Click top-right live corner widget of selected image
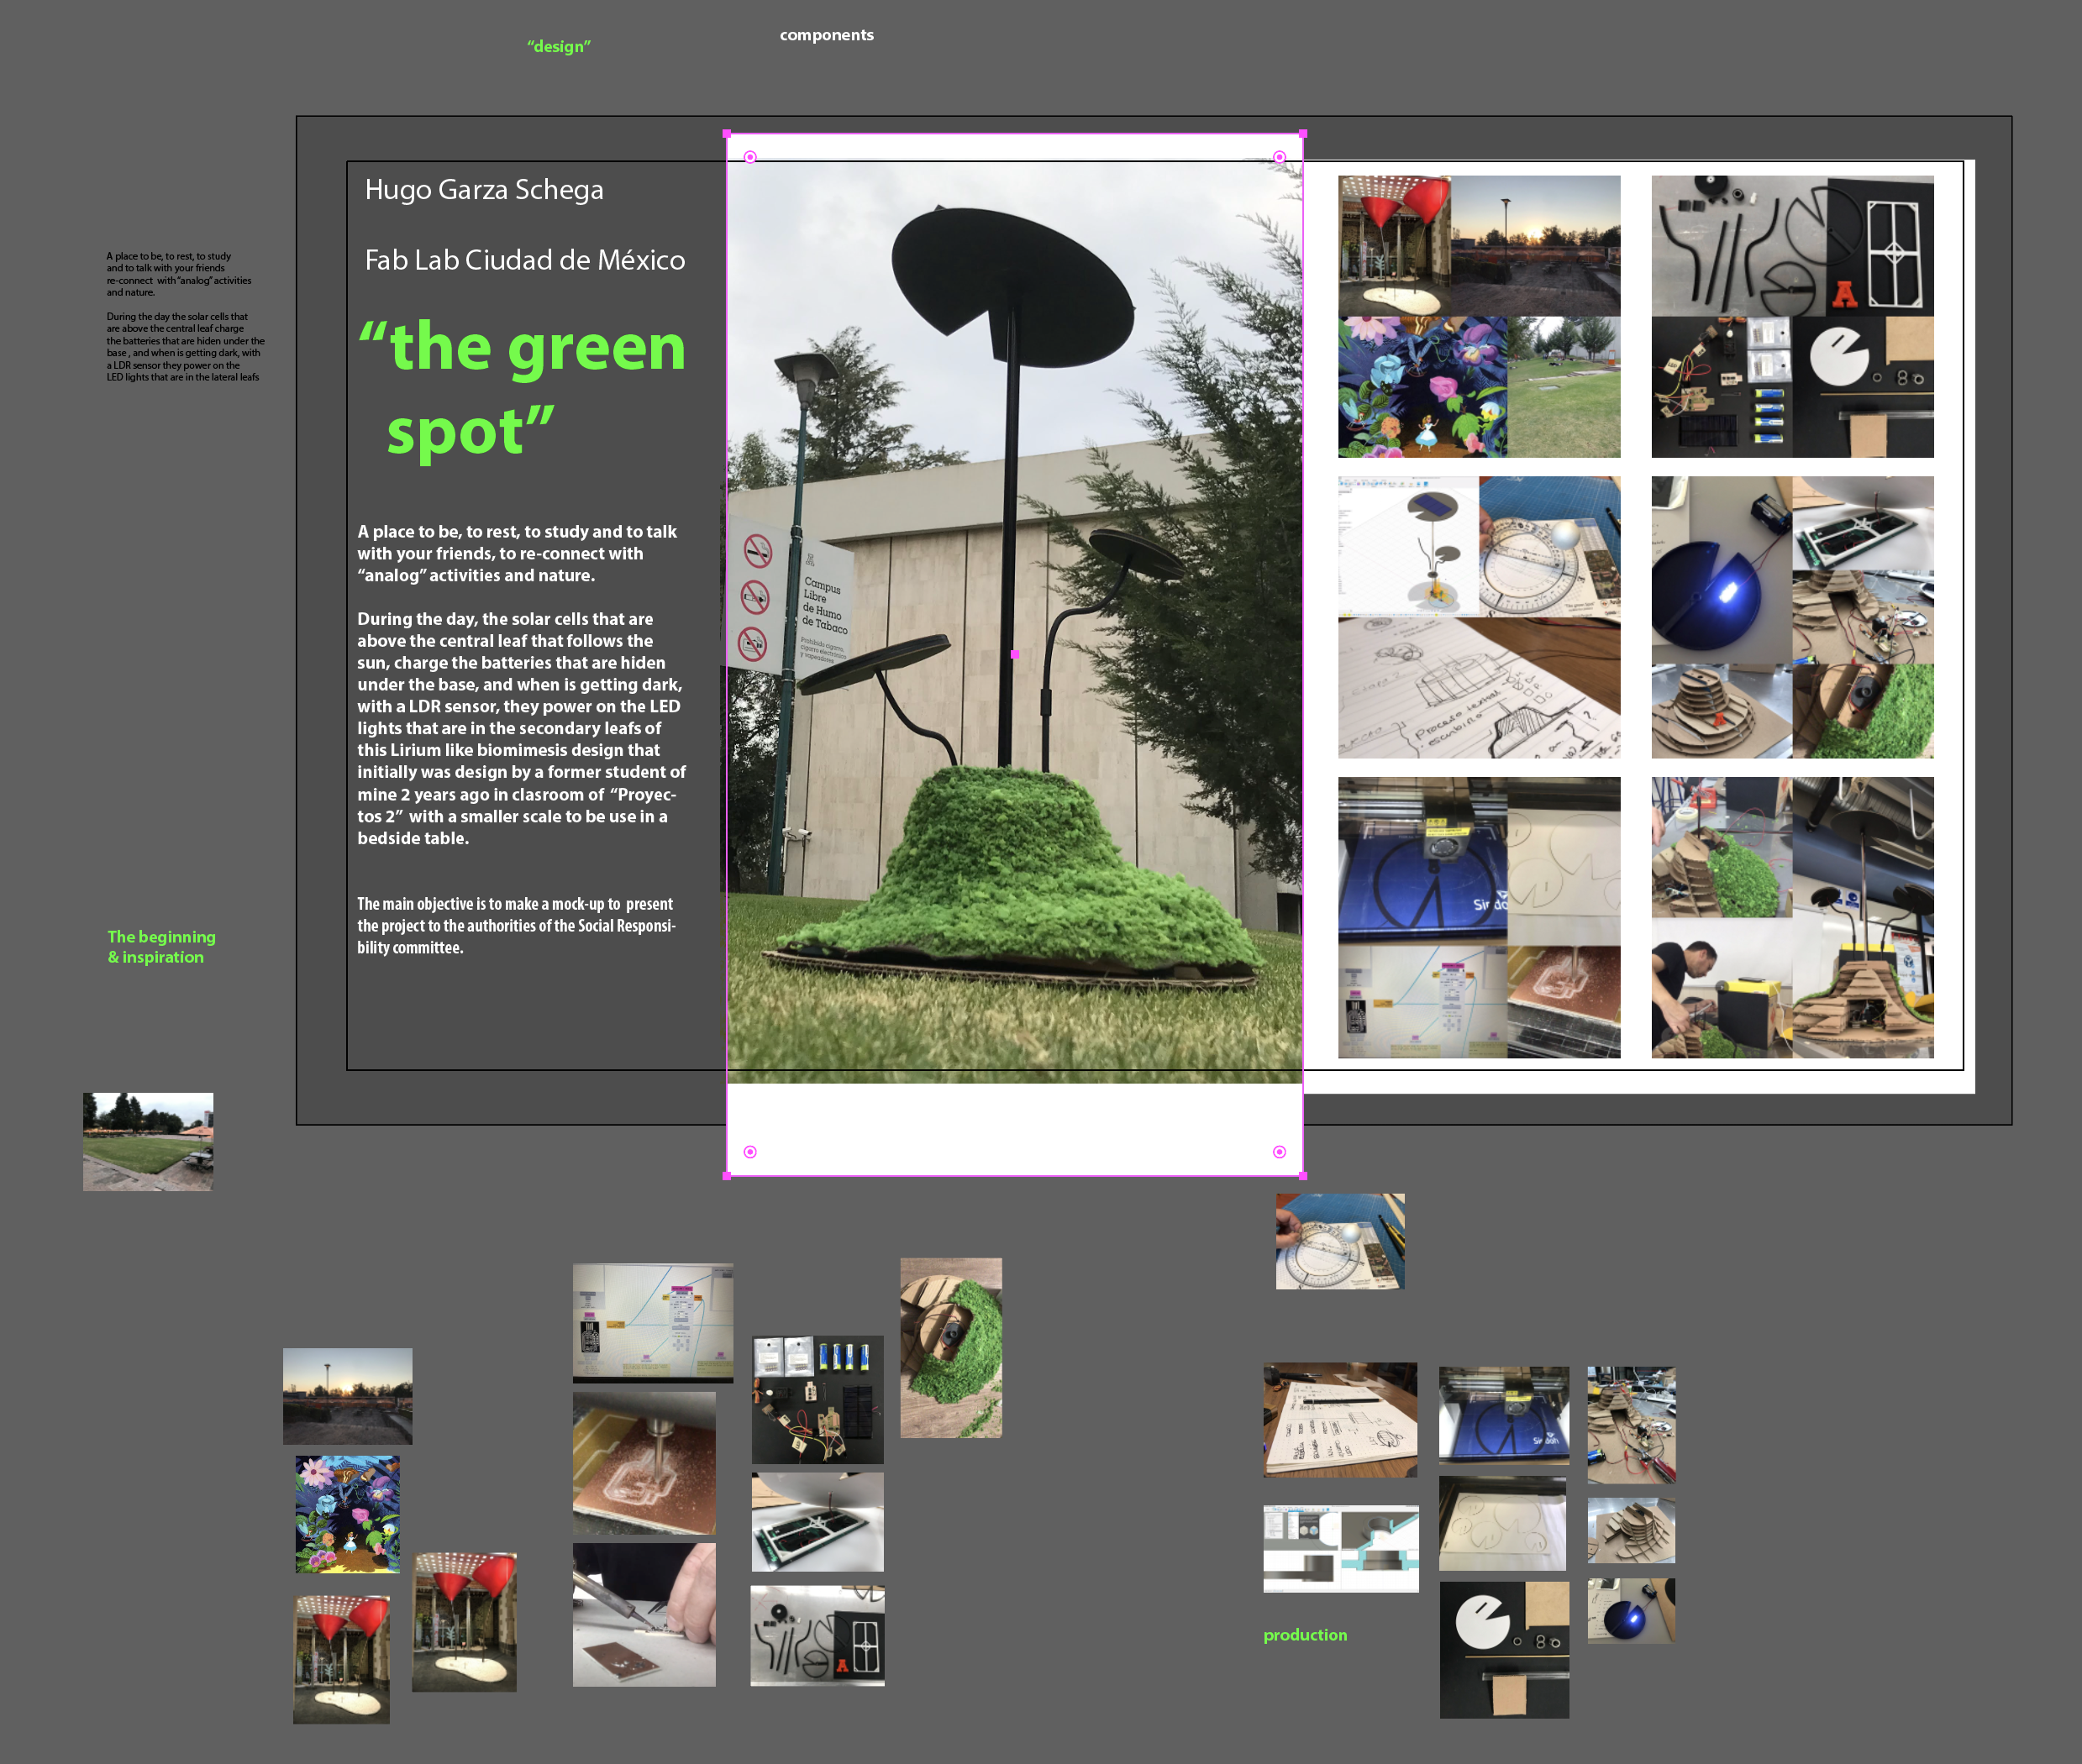This screenshot has width=2082, height=1764. [1279, 157]
